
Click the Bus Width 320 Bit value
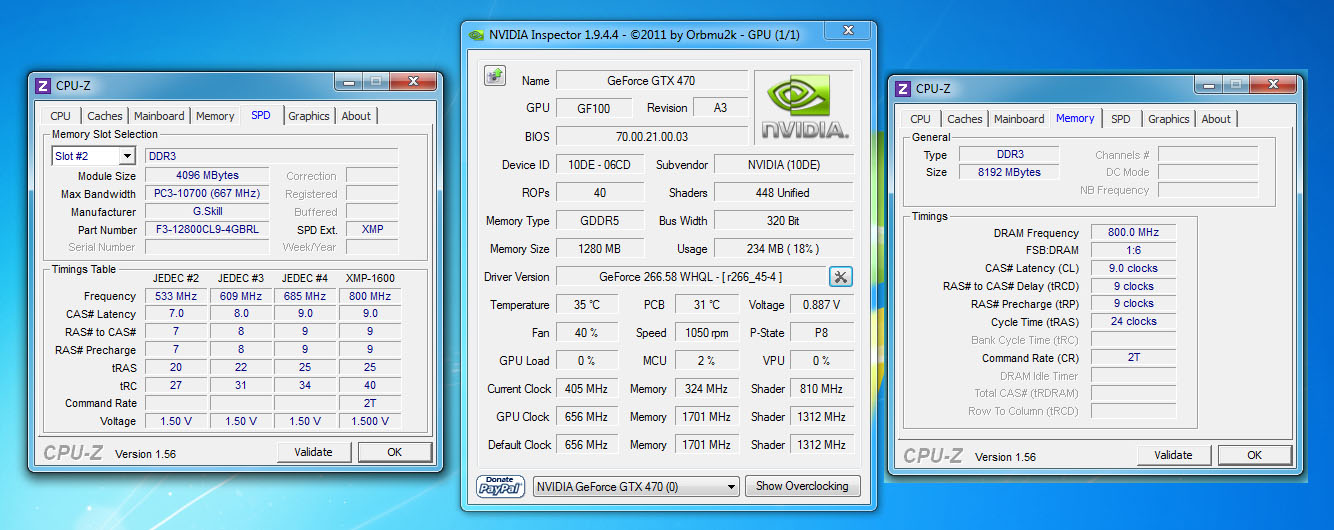click(x=784, y=220)
